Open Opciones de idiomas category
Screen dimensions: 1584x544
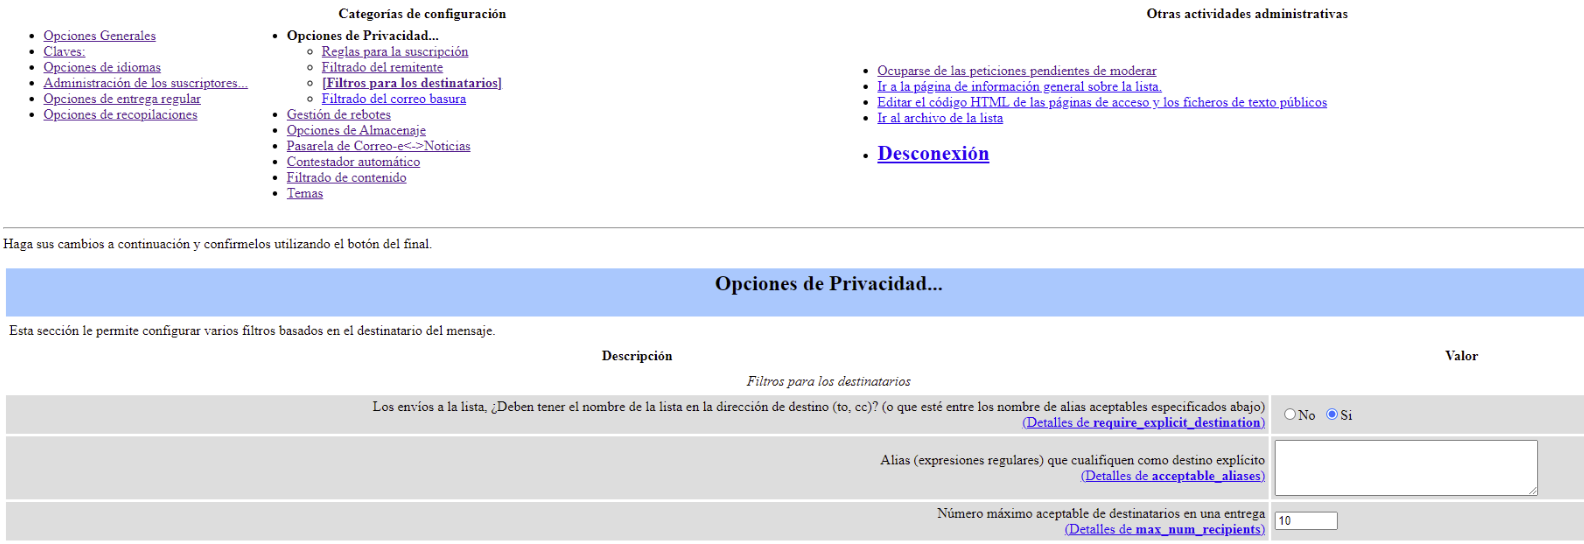click(x=102, y=68)
